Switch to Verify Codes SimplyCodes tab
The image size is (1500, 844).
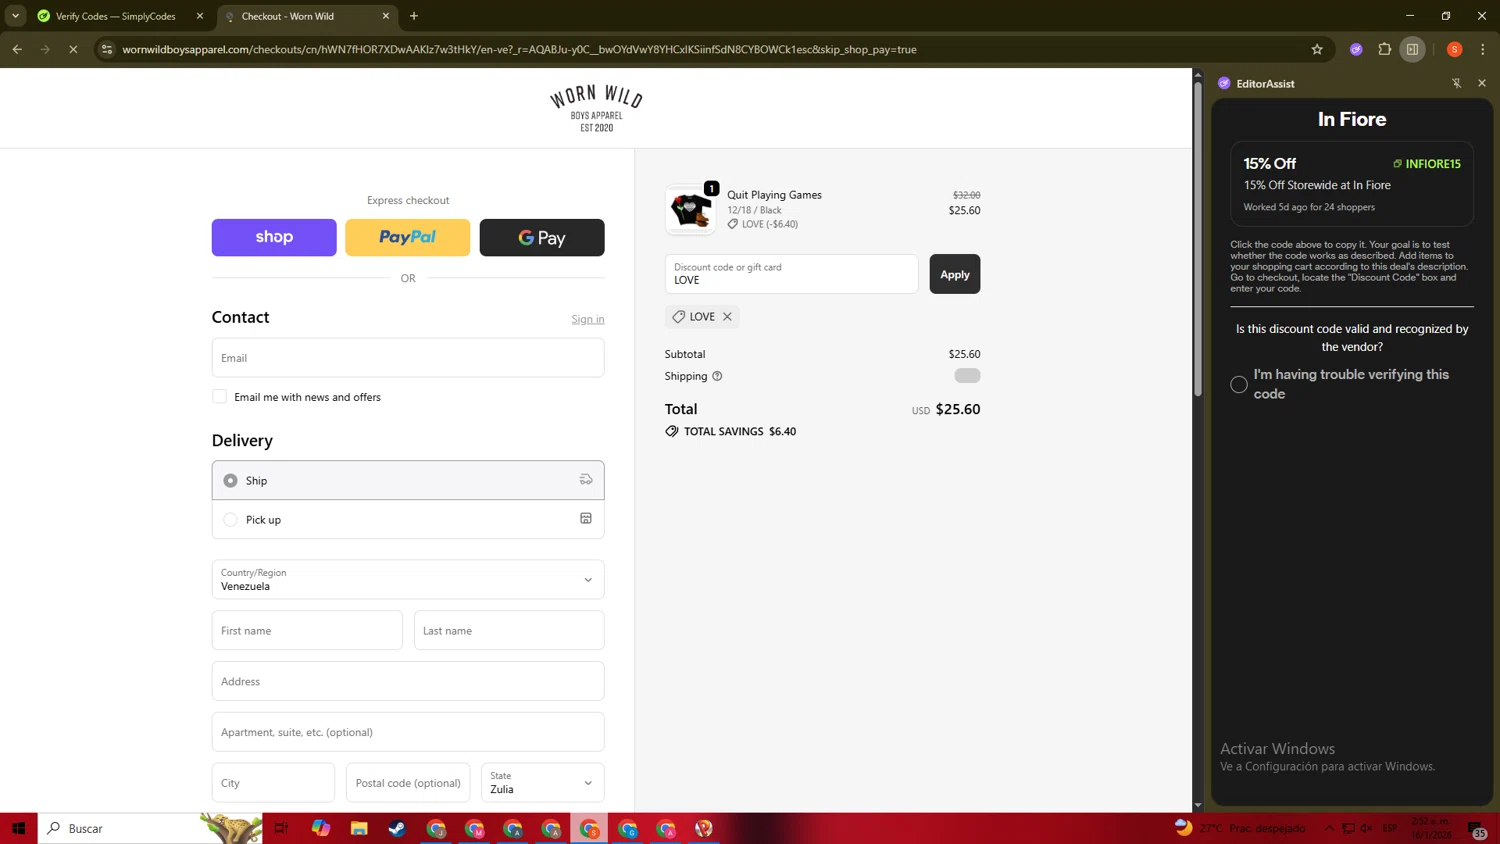click(115, 16)
